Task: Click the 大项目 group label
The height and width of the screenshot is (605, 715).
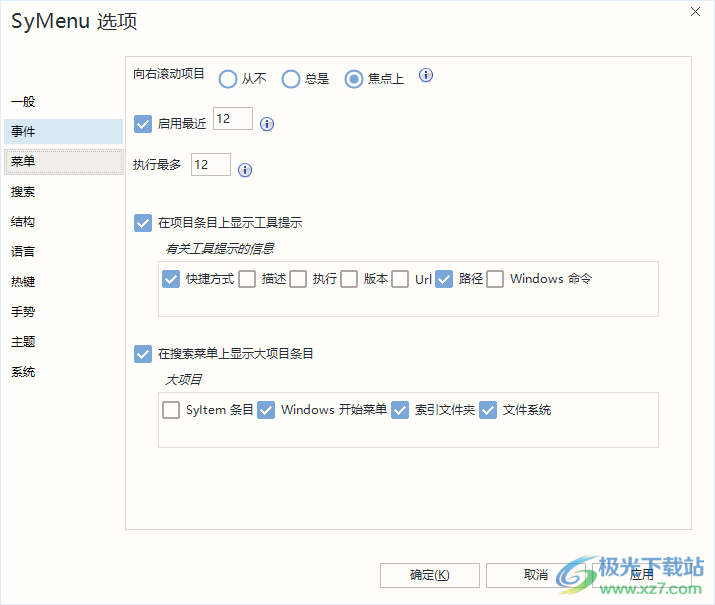Action: (183, 380)
